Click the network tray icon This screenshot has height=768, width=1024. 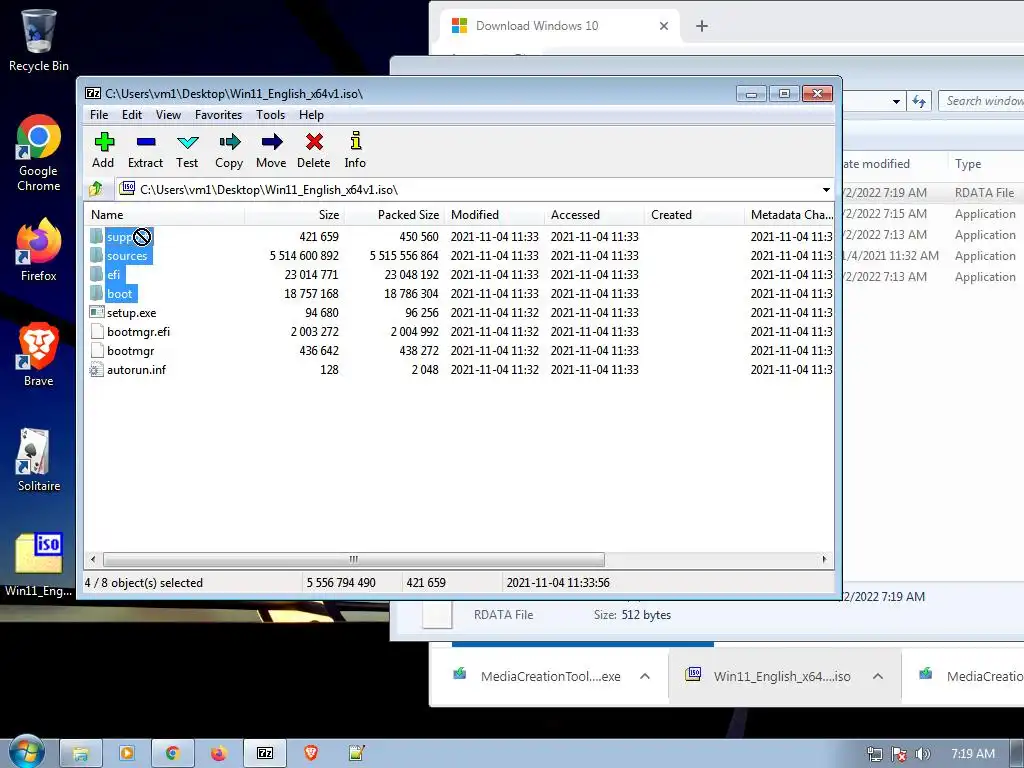pos(874,754)
